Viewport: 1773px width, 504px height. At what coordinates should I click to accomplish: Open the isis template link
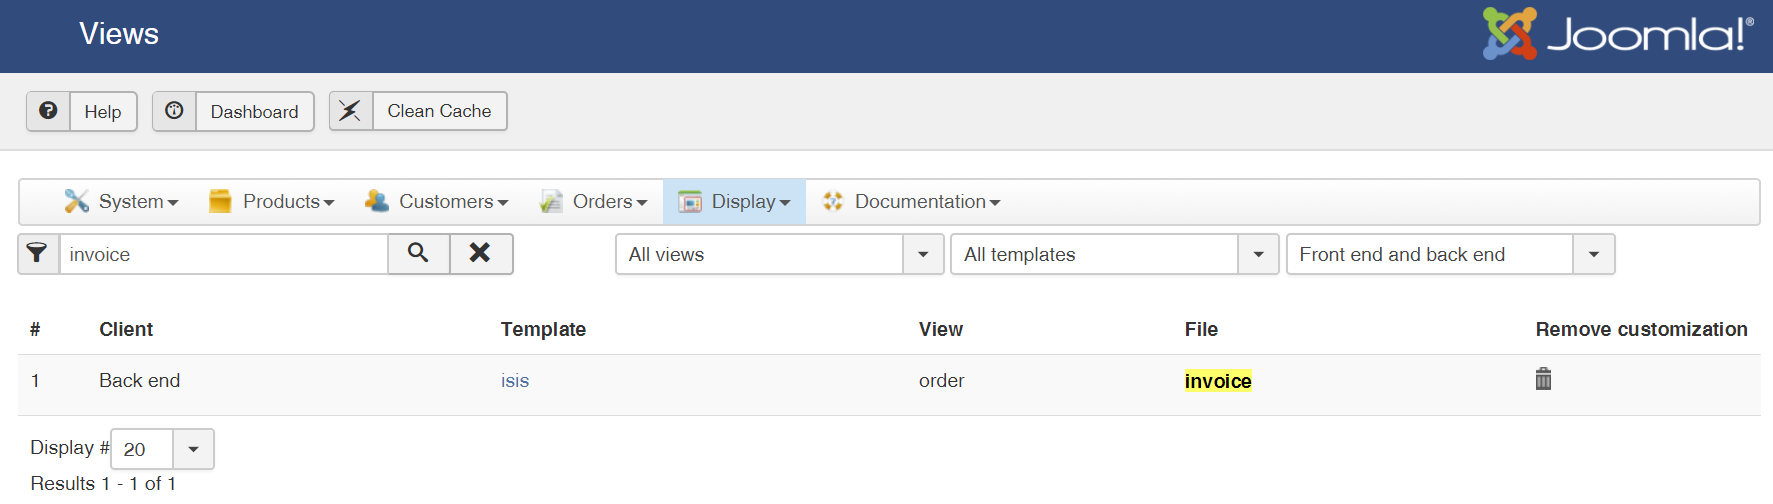(x=515, y=381)
